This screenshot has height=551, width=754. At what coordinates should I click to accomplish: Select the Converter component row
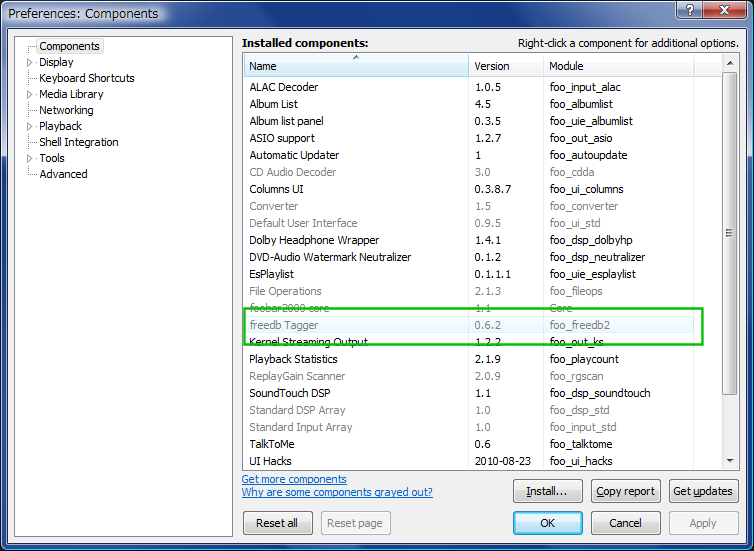point(469,206)
